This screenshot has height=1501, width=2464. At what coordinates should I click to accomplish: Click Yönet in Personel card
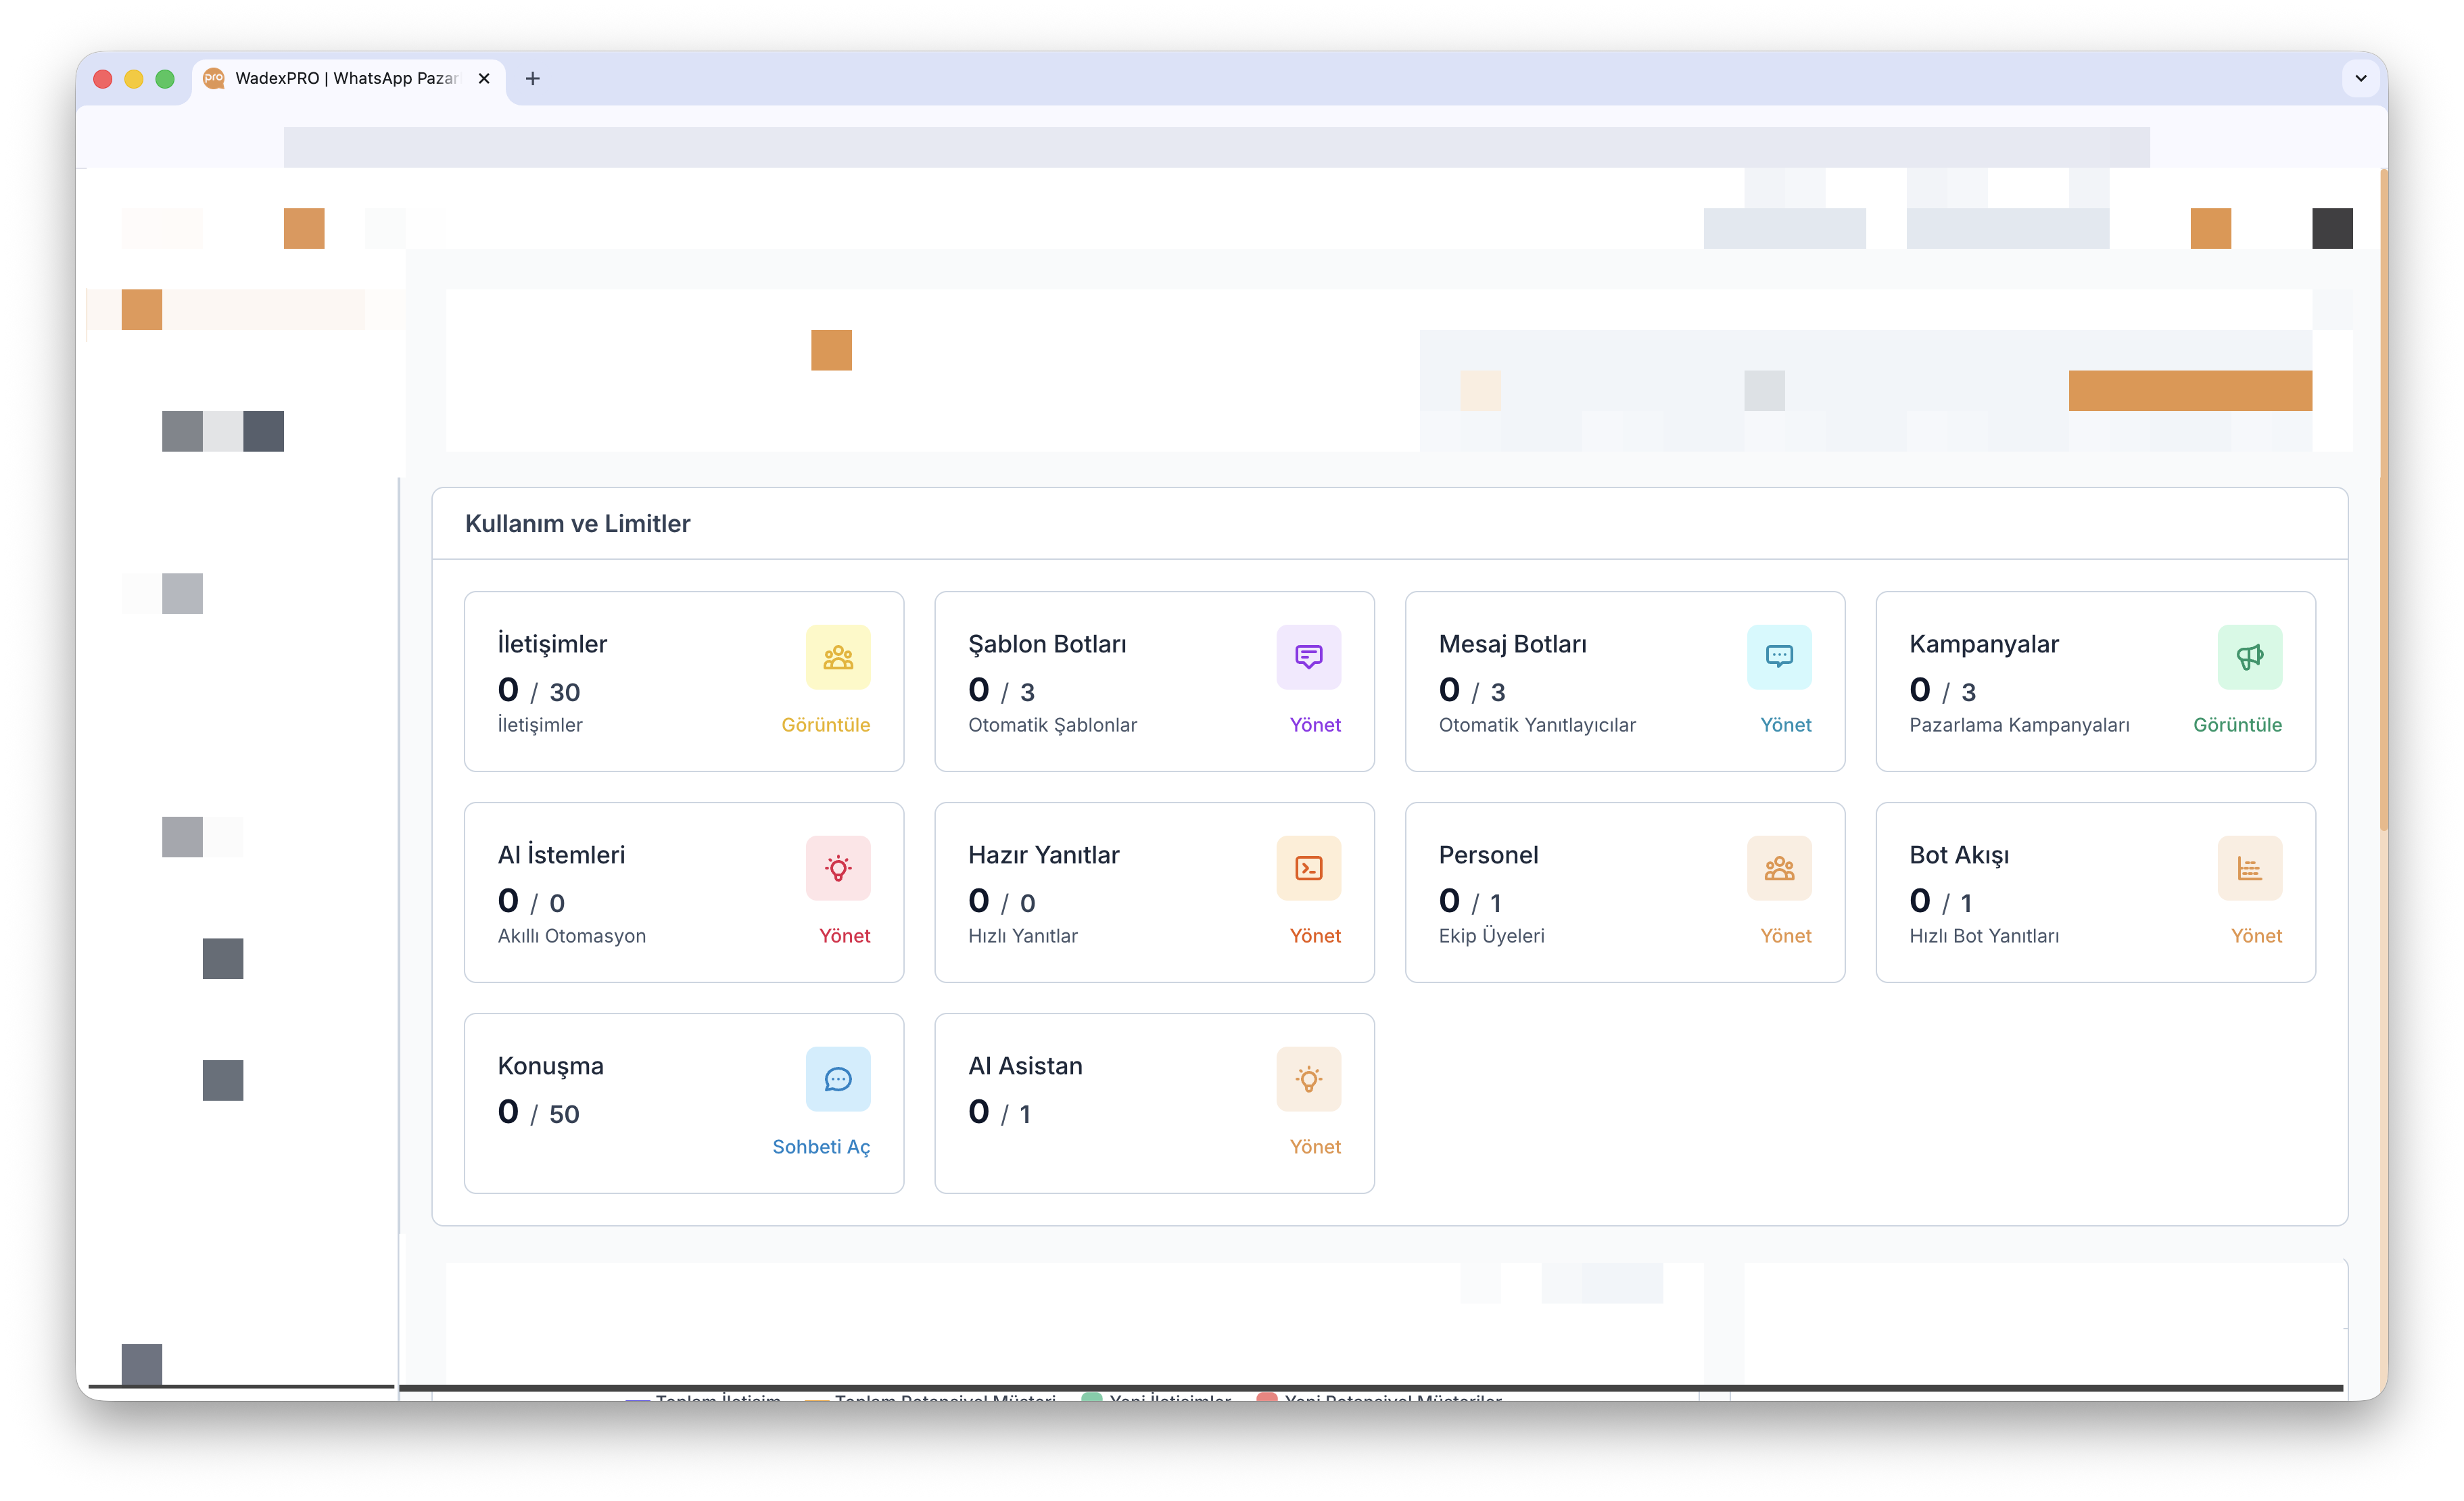[1785, 936]
